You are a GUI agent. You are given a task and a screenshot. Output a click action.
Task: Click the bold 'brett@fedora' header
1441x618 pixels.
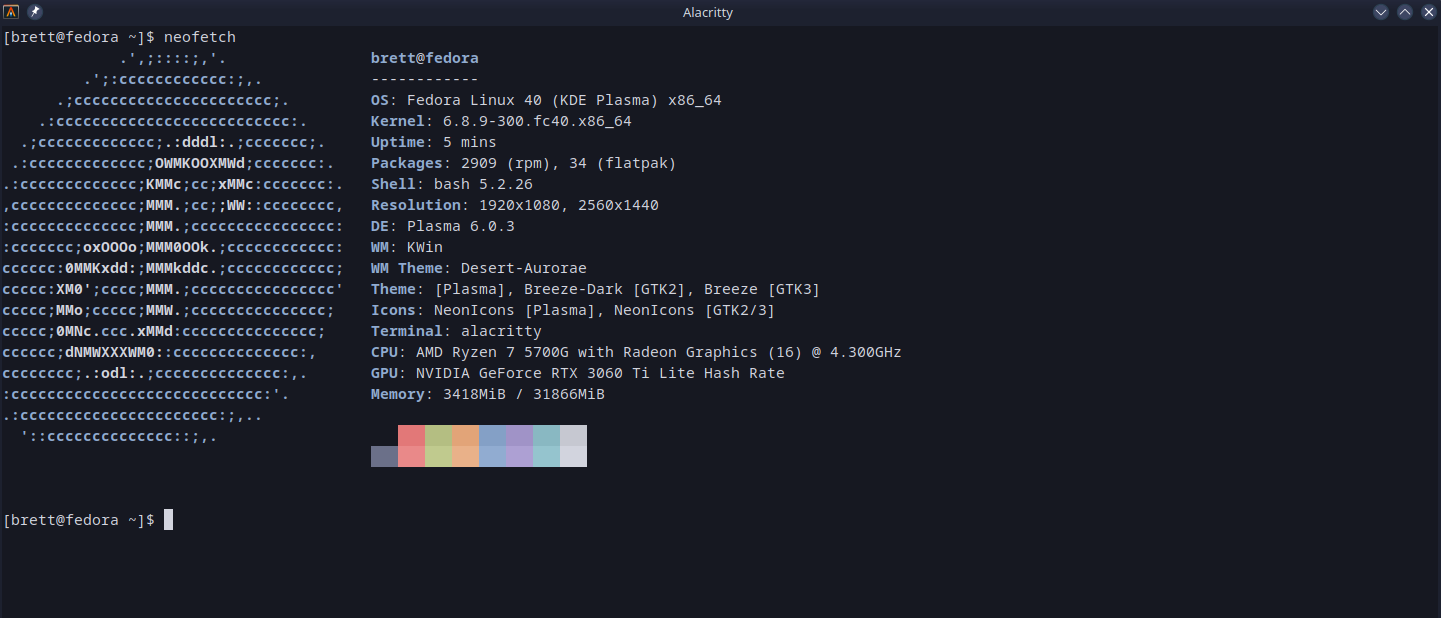pos(424,58)
